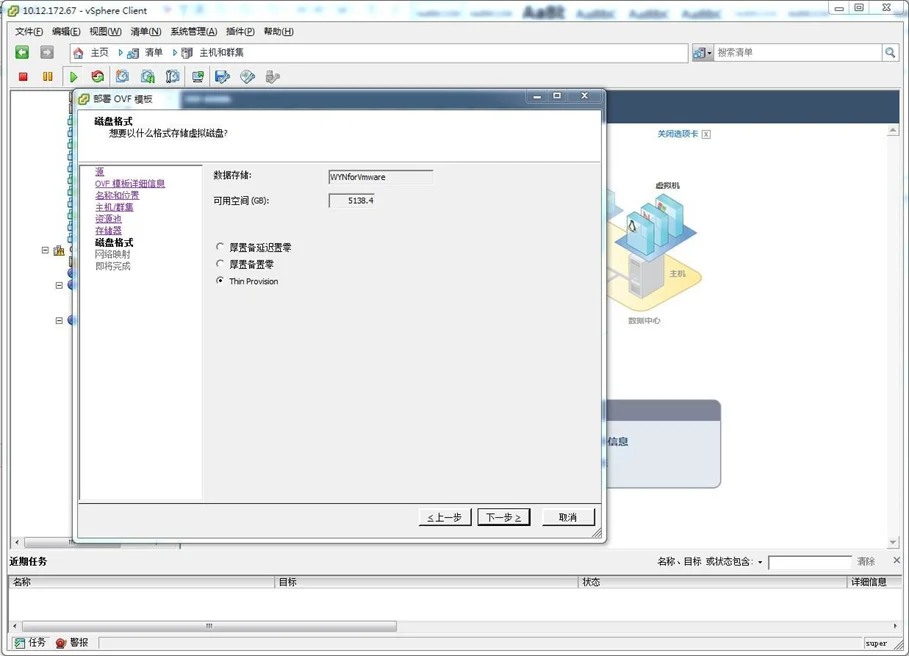Screen dimensions: 909x656
Task: Close the 近期任务 recent tasks panel
Action: (x=896, y=560)
